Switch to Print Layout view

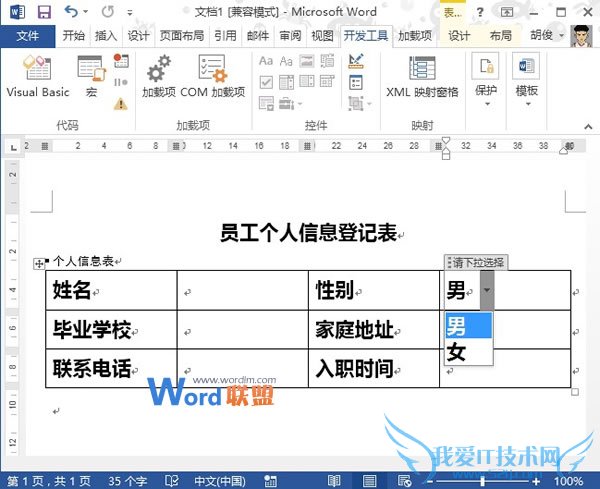(369, 481)
